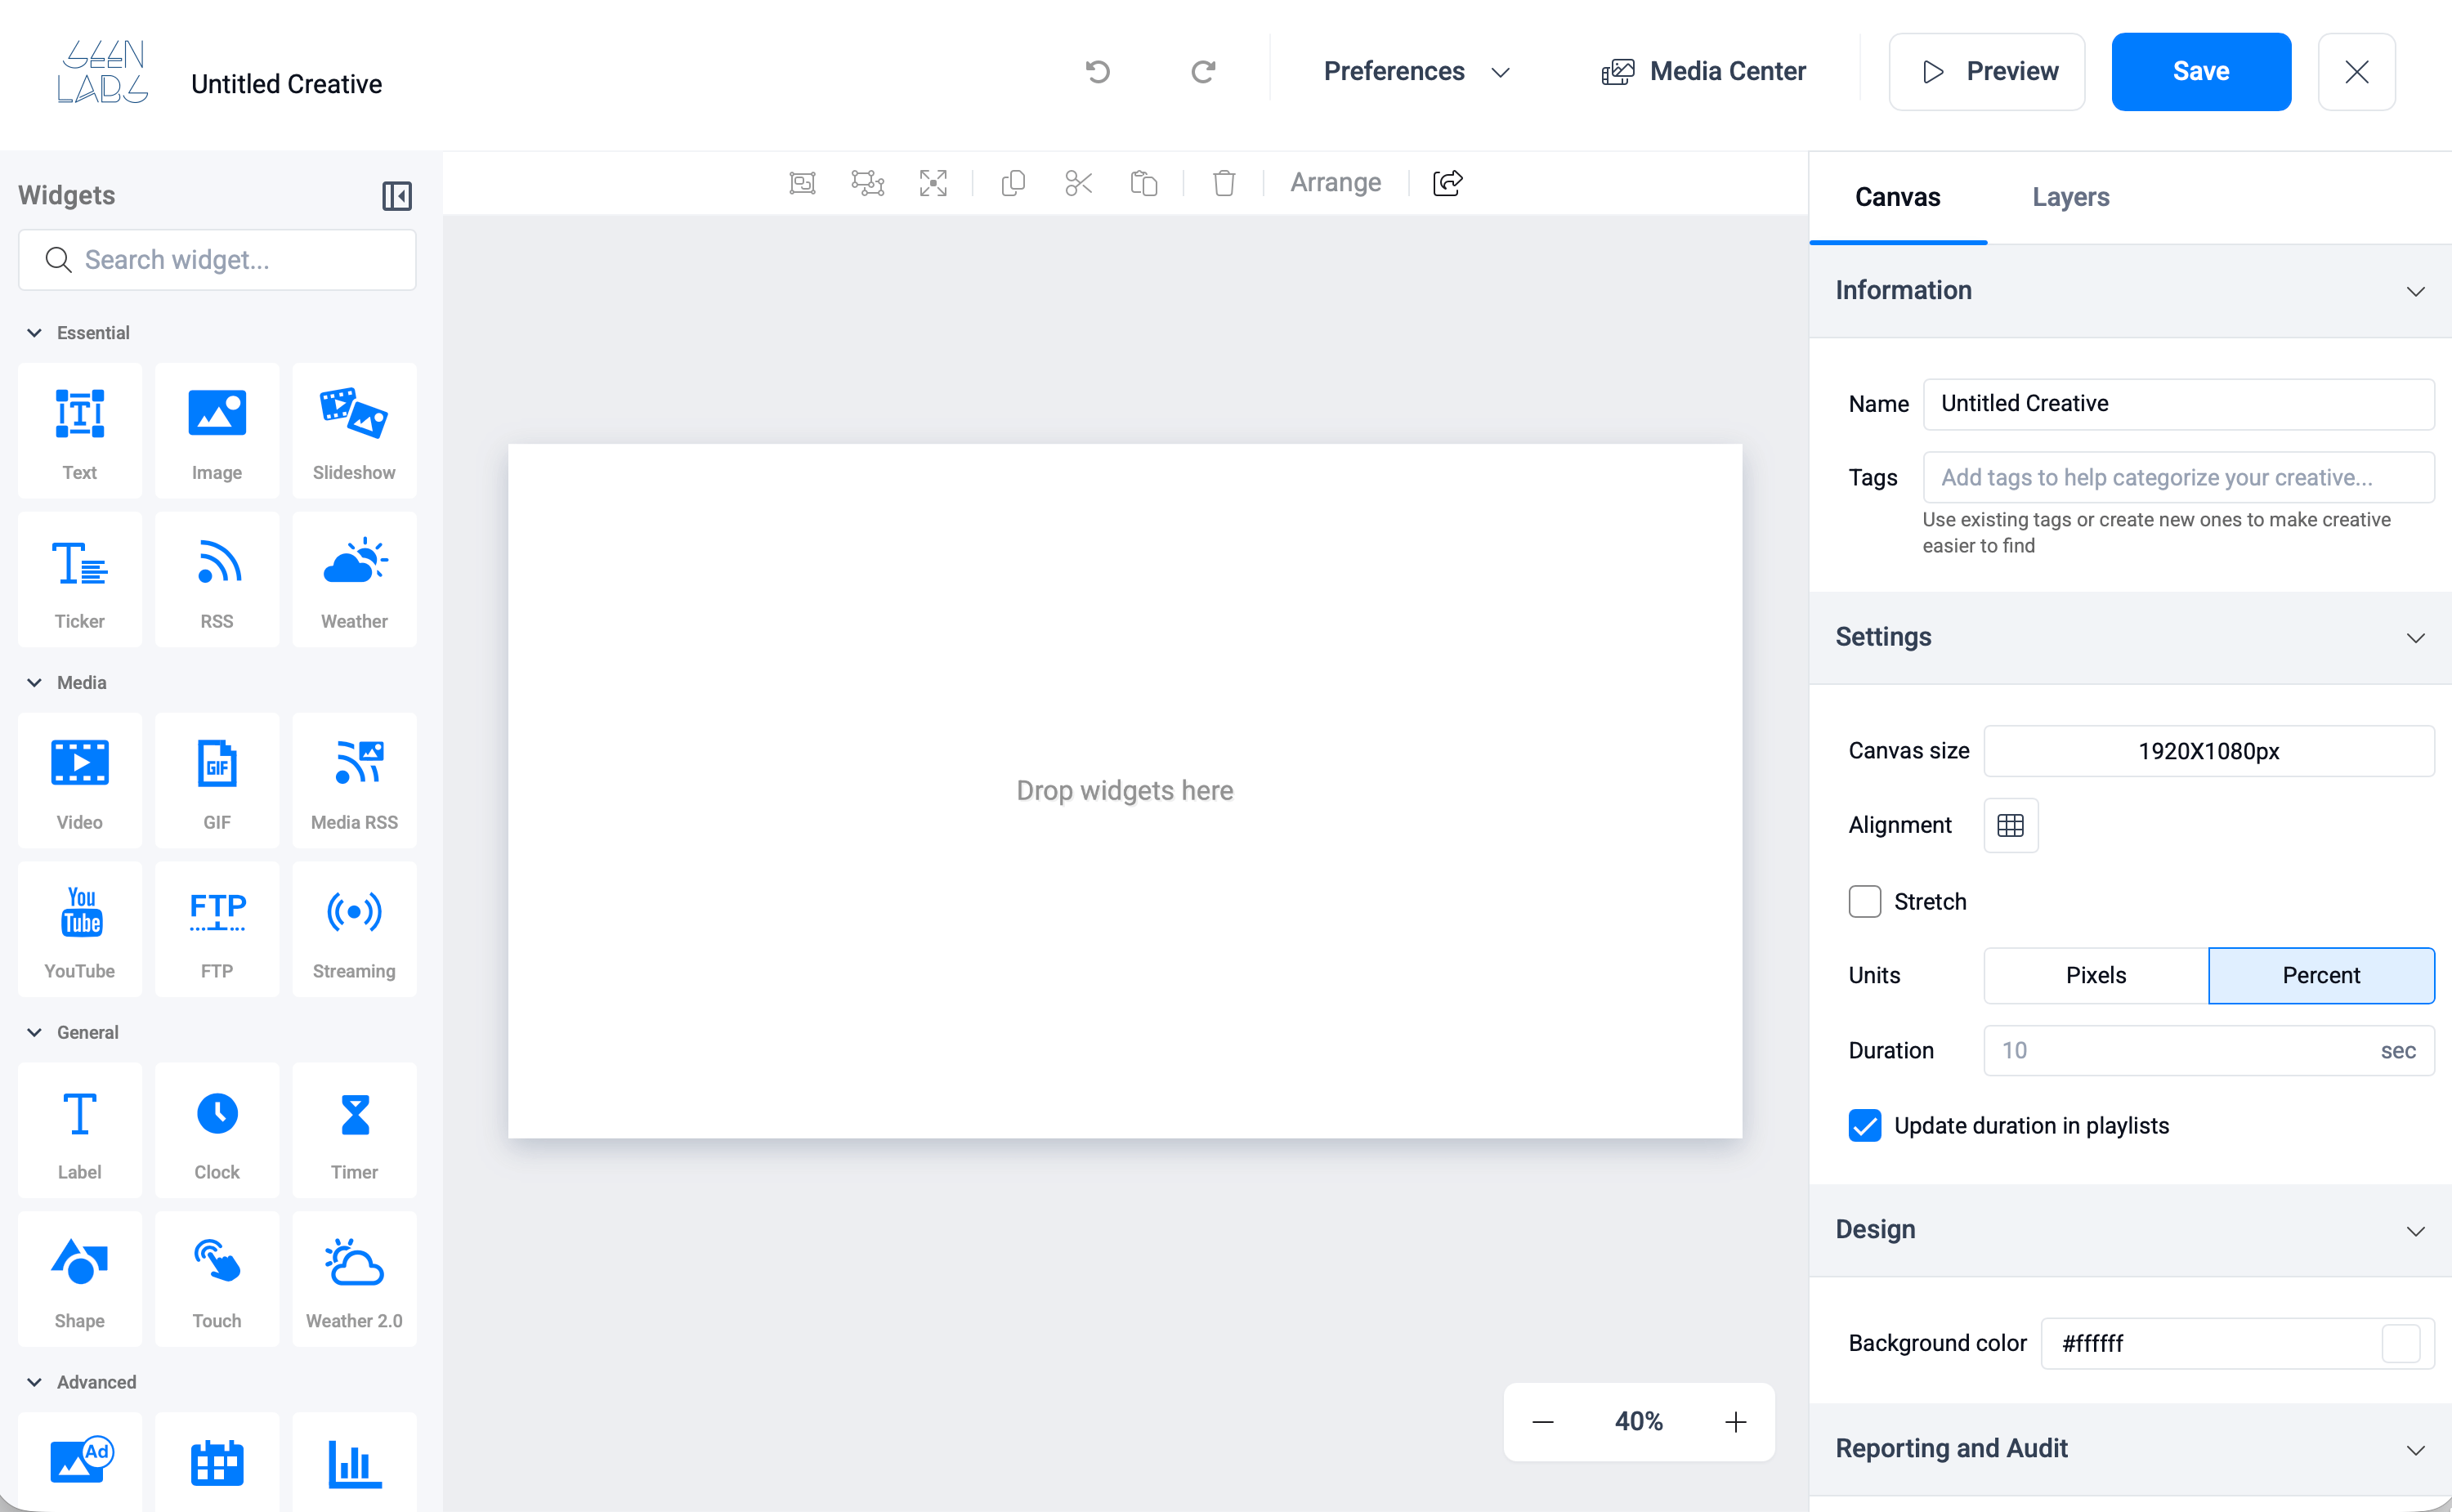Click the trash delete icon

pos(1223,183)
